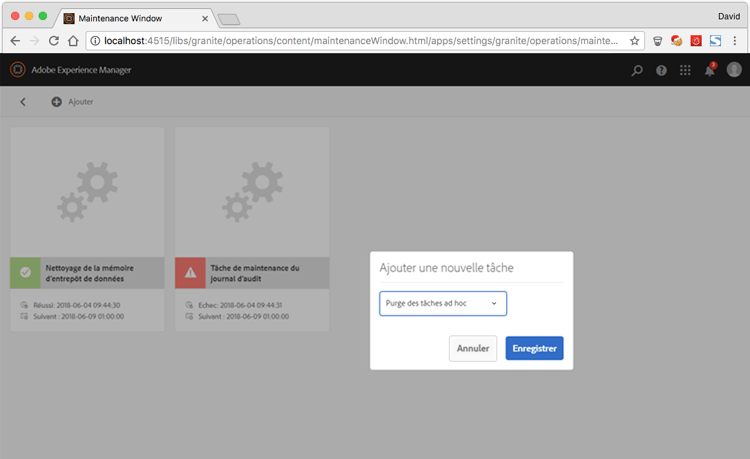Click the Suivant date under audit journal card
This screenshot has height=459, width=750.
(x=243, y=317)
